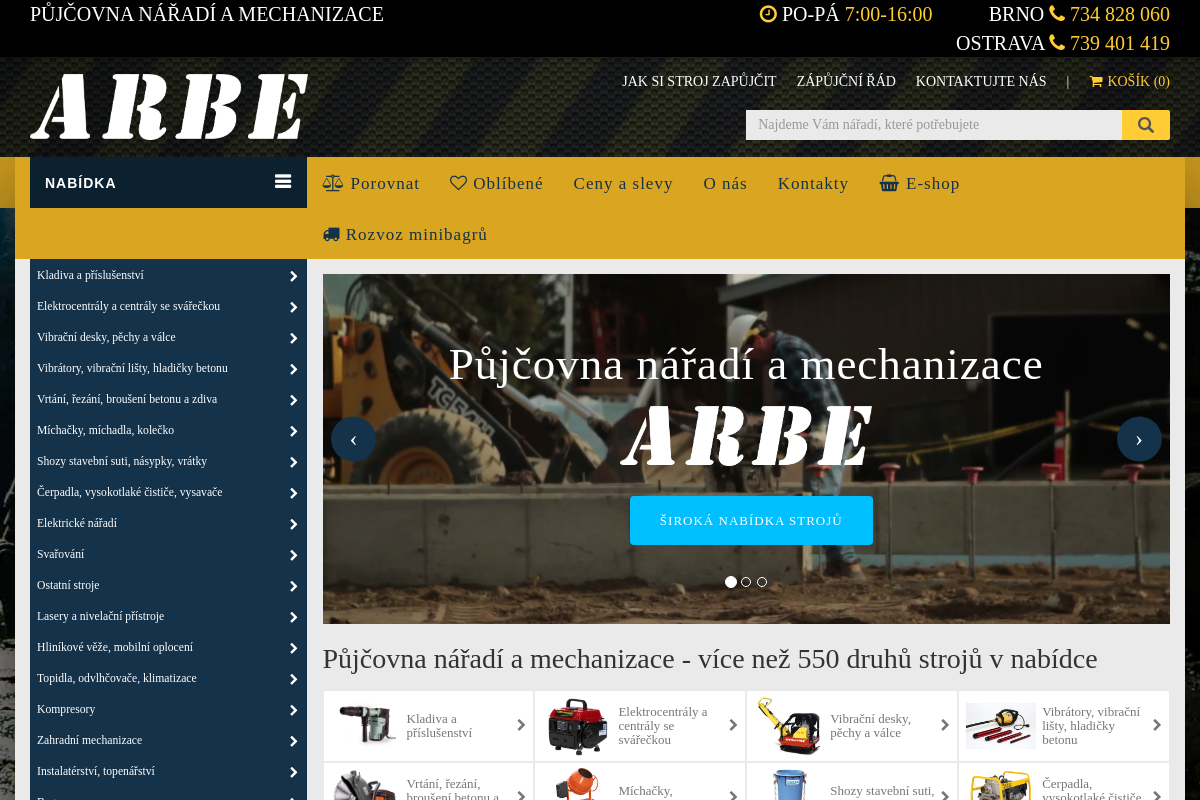The width and height of the screenshot is (1200, 800).
Task: Select the third carousel dot
Action: click(x=762, y=582)
